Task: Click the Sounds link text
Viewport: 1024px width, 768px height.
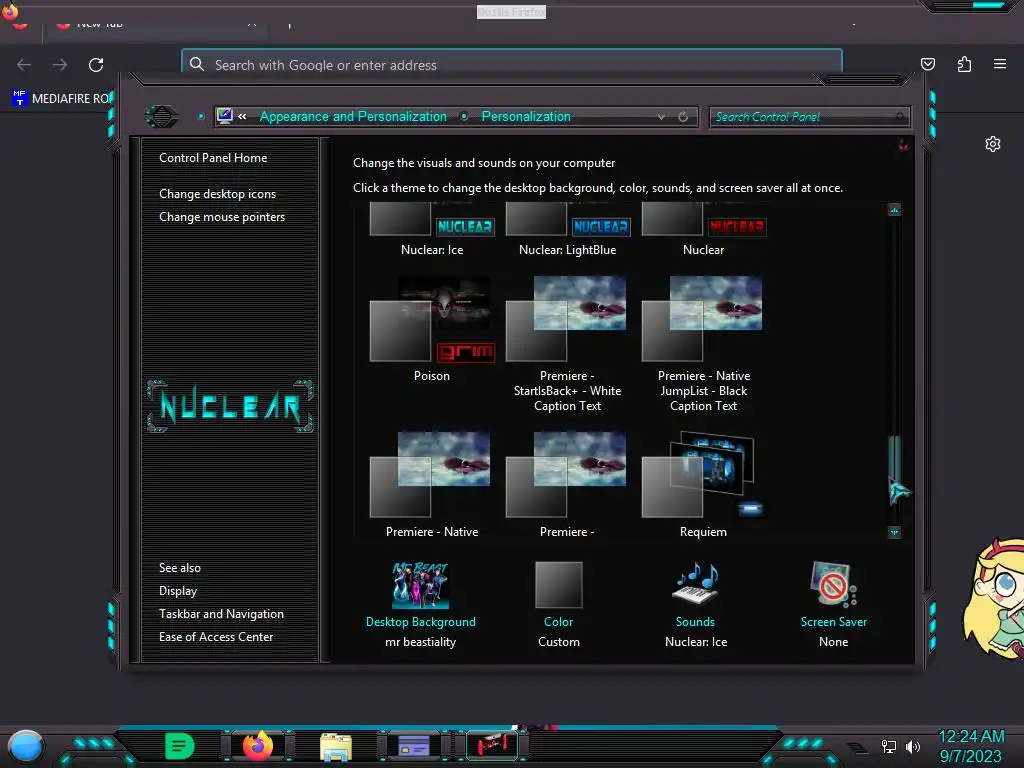Action: point(695,622)
